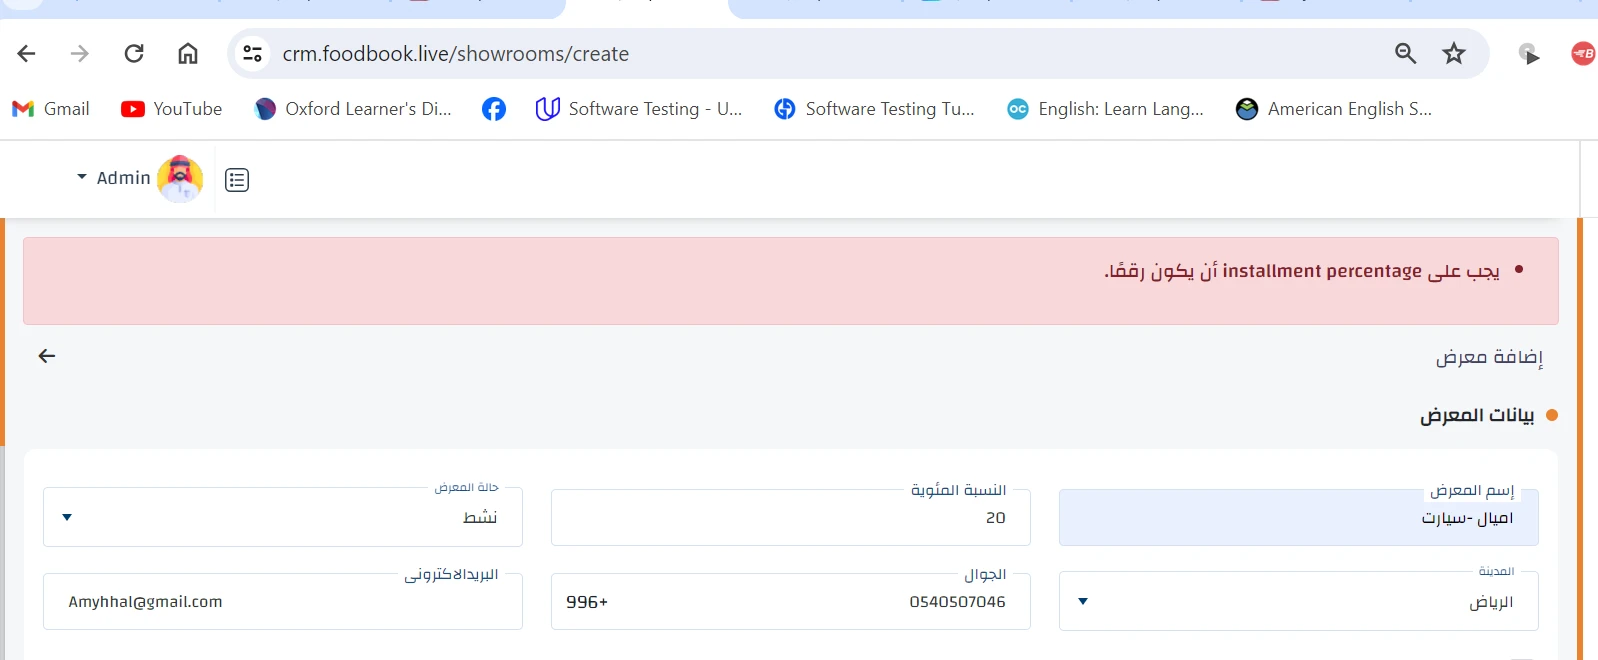Click the الجوال mobile number field
This screenshot has width=1598, height=660.
click(x=790, y=602)
